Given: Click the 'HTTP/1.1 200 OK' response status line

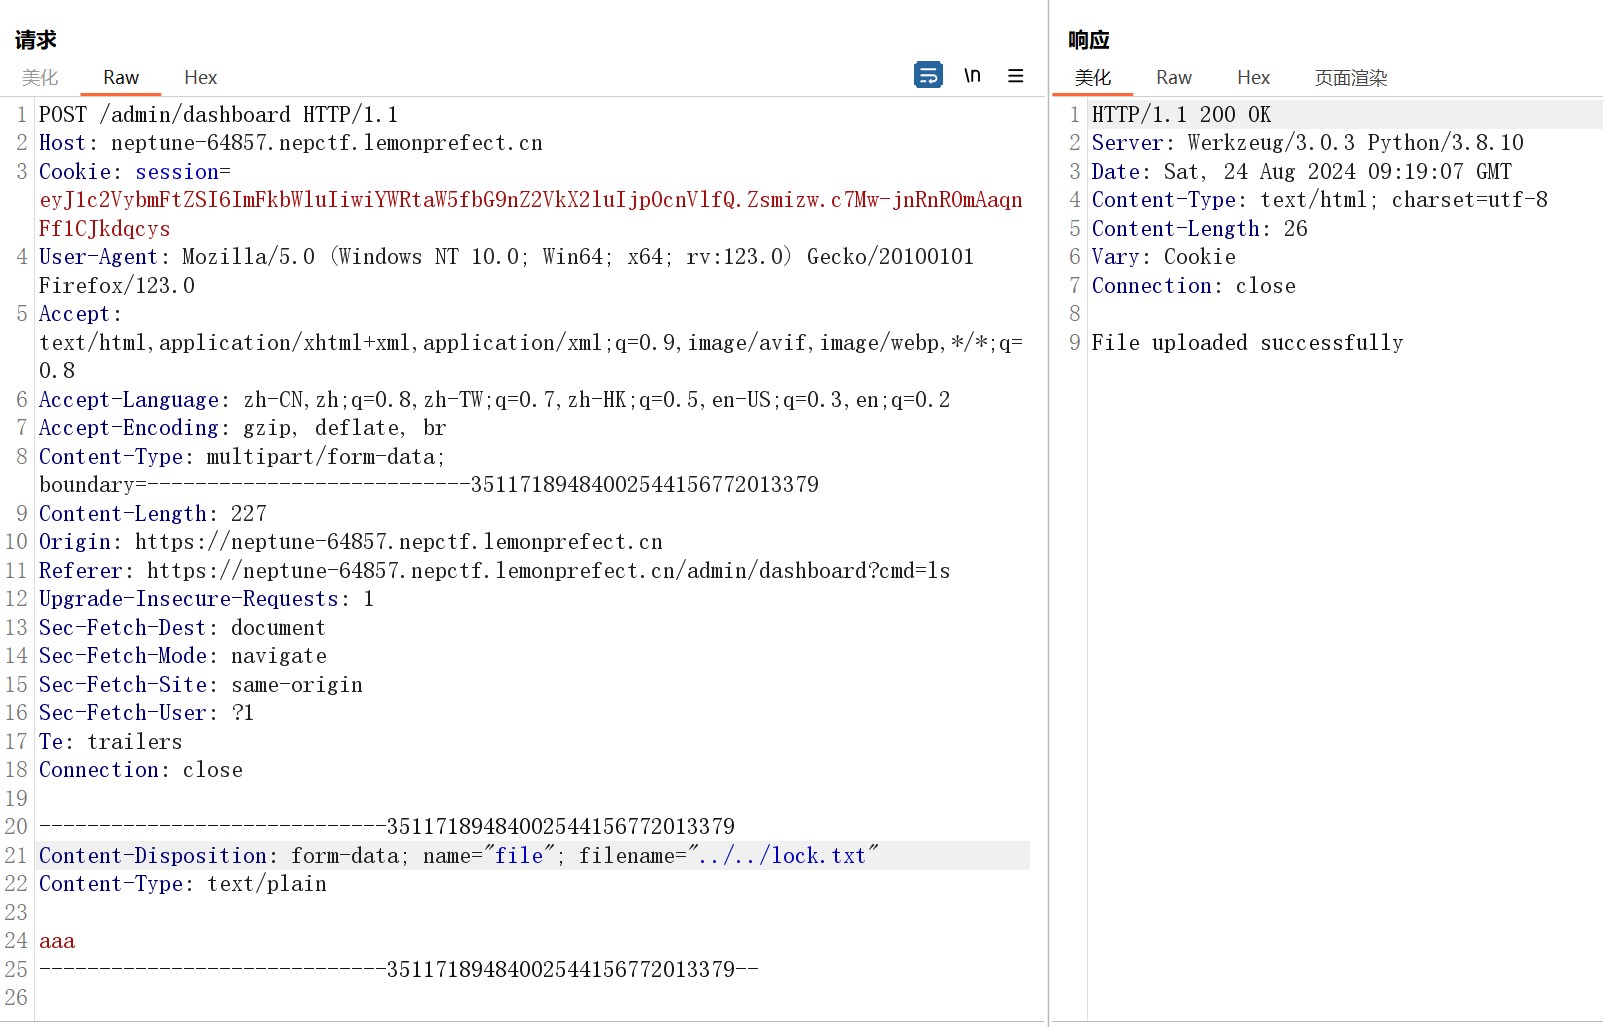Looking at the screenshot, I should 1181,115.
